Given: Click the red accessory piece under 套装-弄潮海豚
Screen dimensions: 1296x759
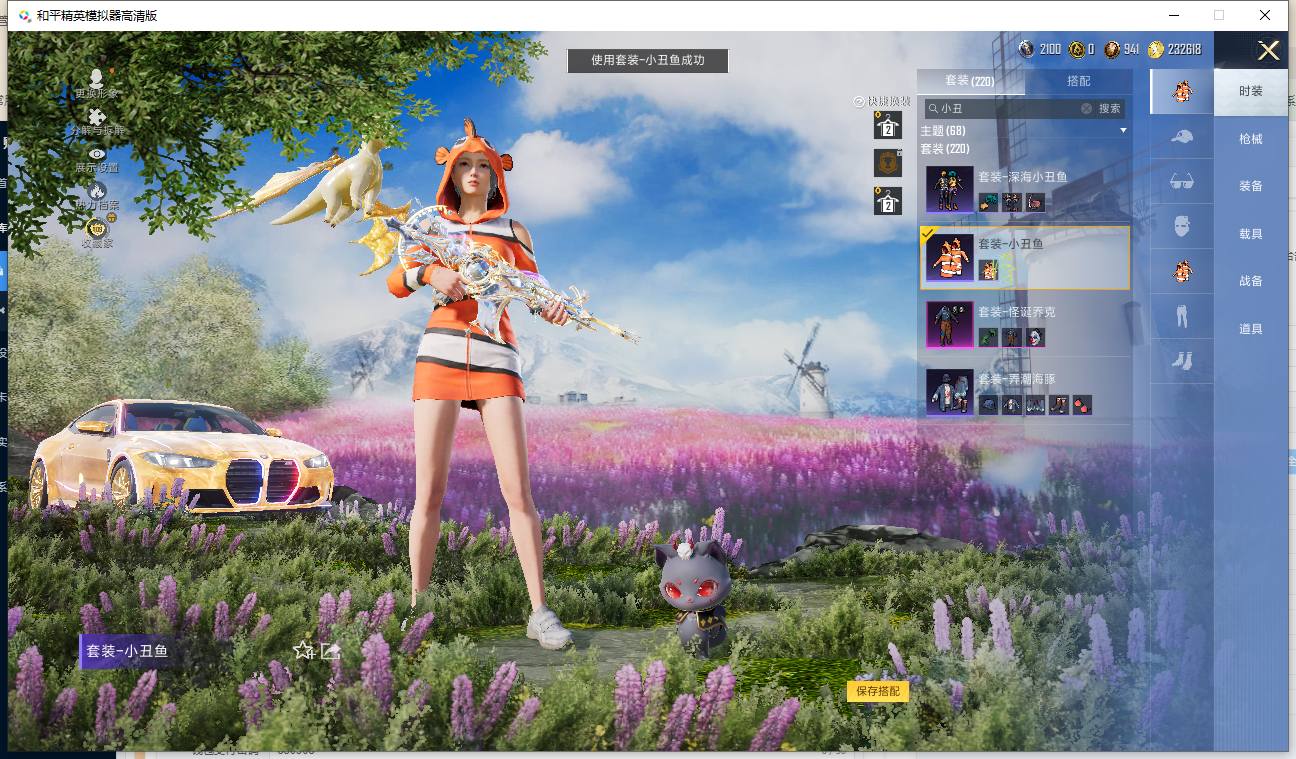Looking at the screenshot, I should coord(1082,405).
